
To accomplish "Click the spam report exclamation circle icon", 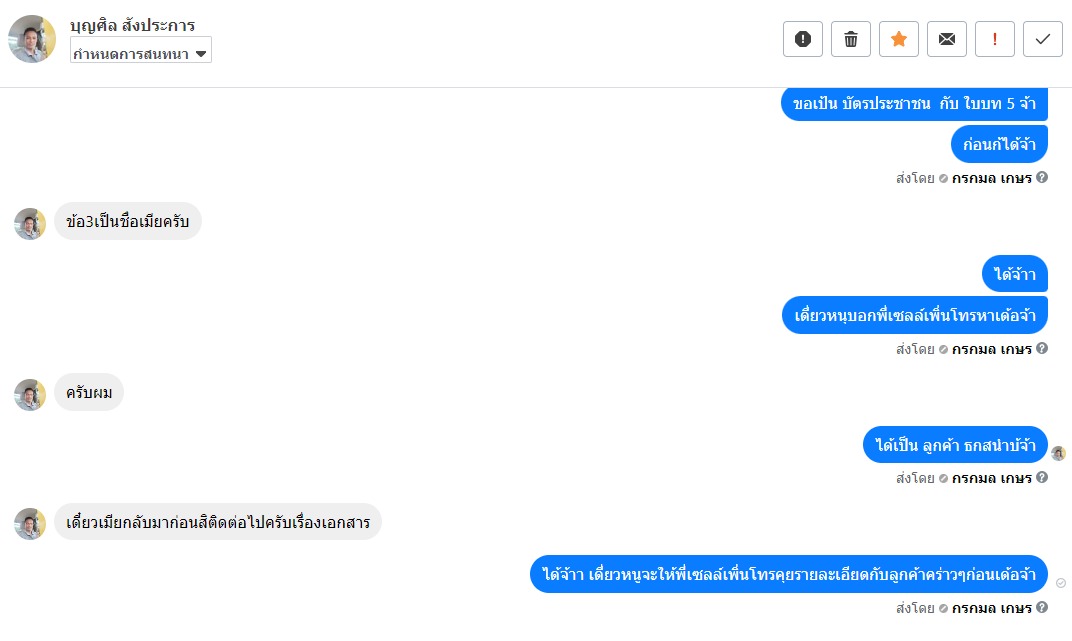I will point(803,39).
